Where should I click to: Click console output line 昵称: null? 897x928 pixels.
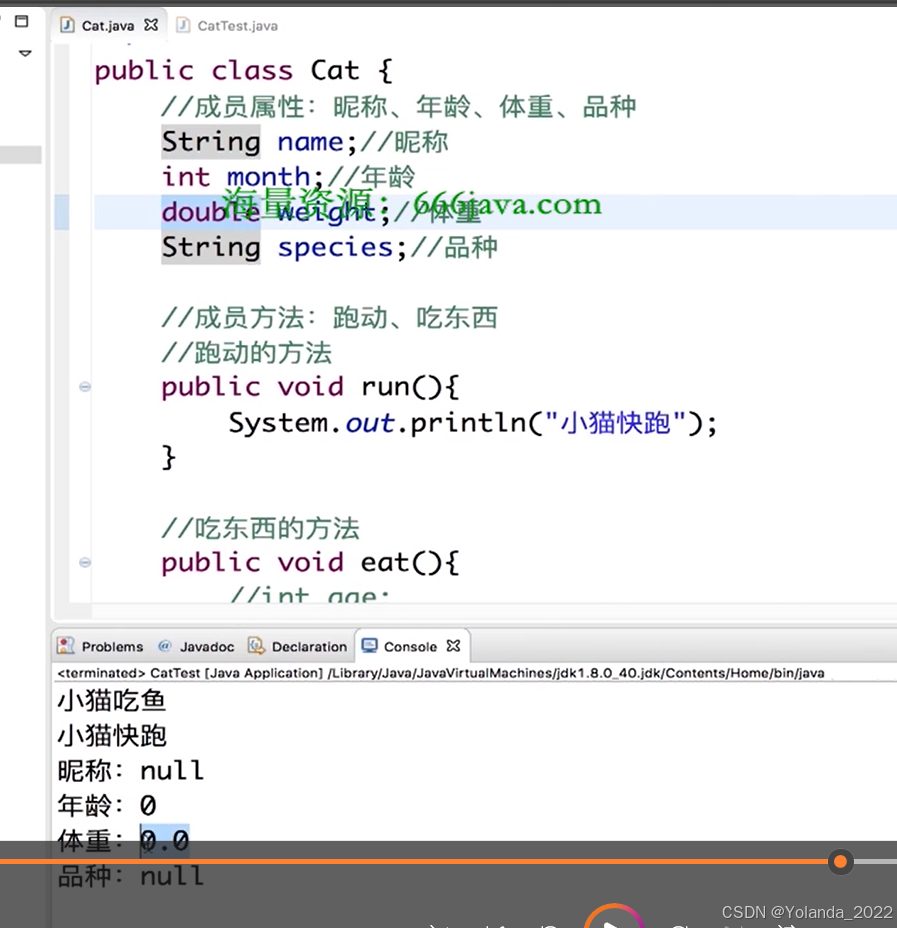click(131, 771)
